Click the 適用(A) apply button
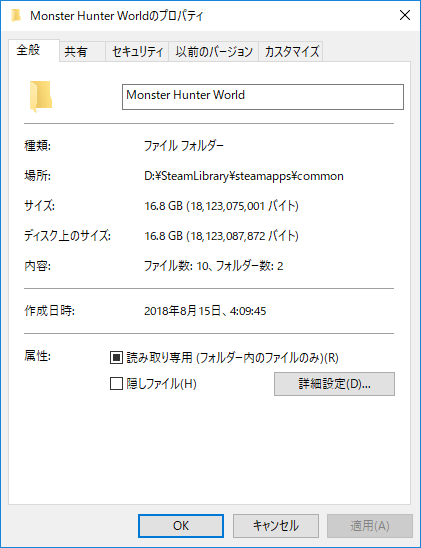Image resolution: width=421 pixels, height=548 pixels. (x=370, y=526)
